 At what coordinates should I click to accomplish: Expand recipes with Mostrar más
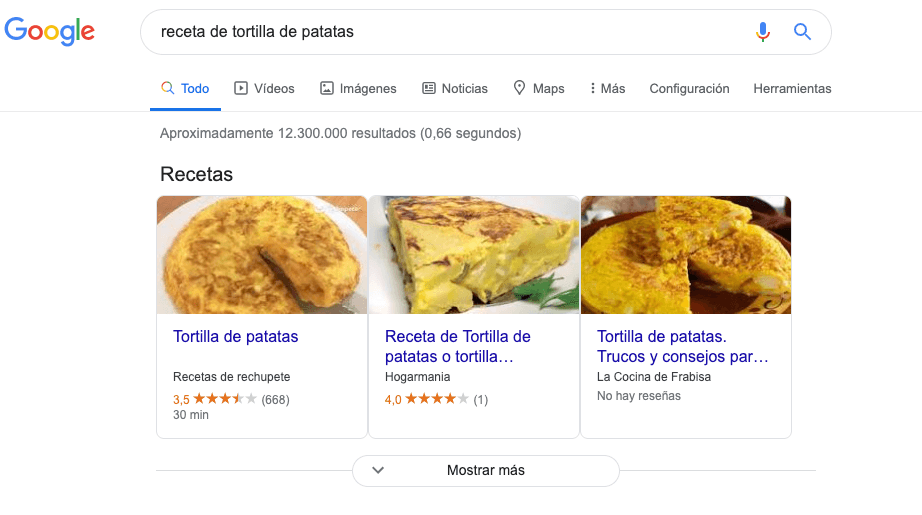click(485, 470)
